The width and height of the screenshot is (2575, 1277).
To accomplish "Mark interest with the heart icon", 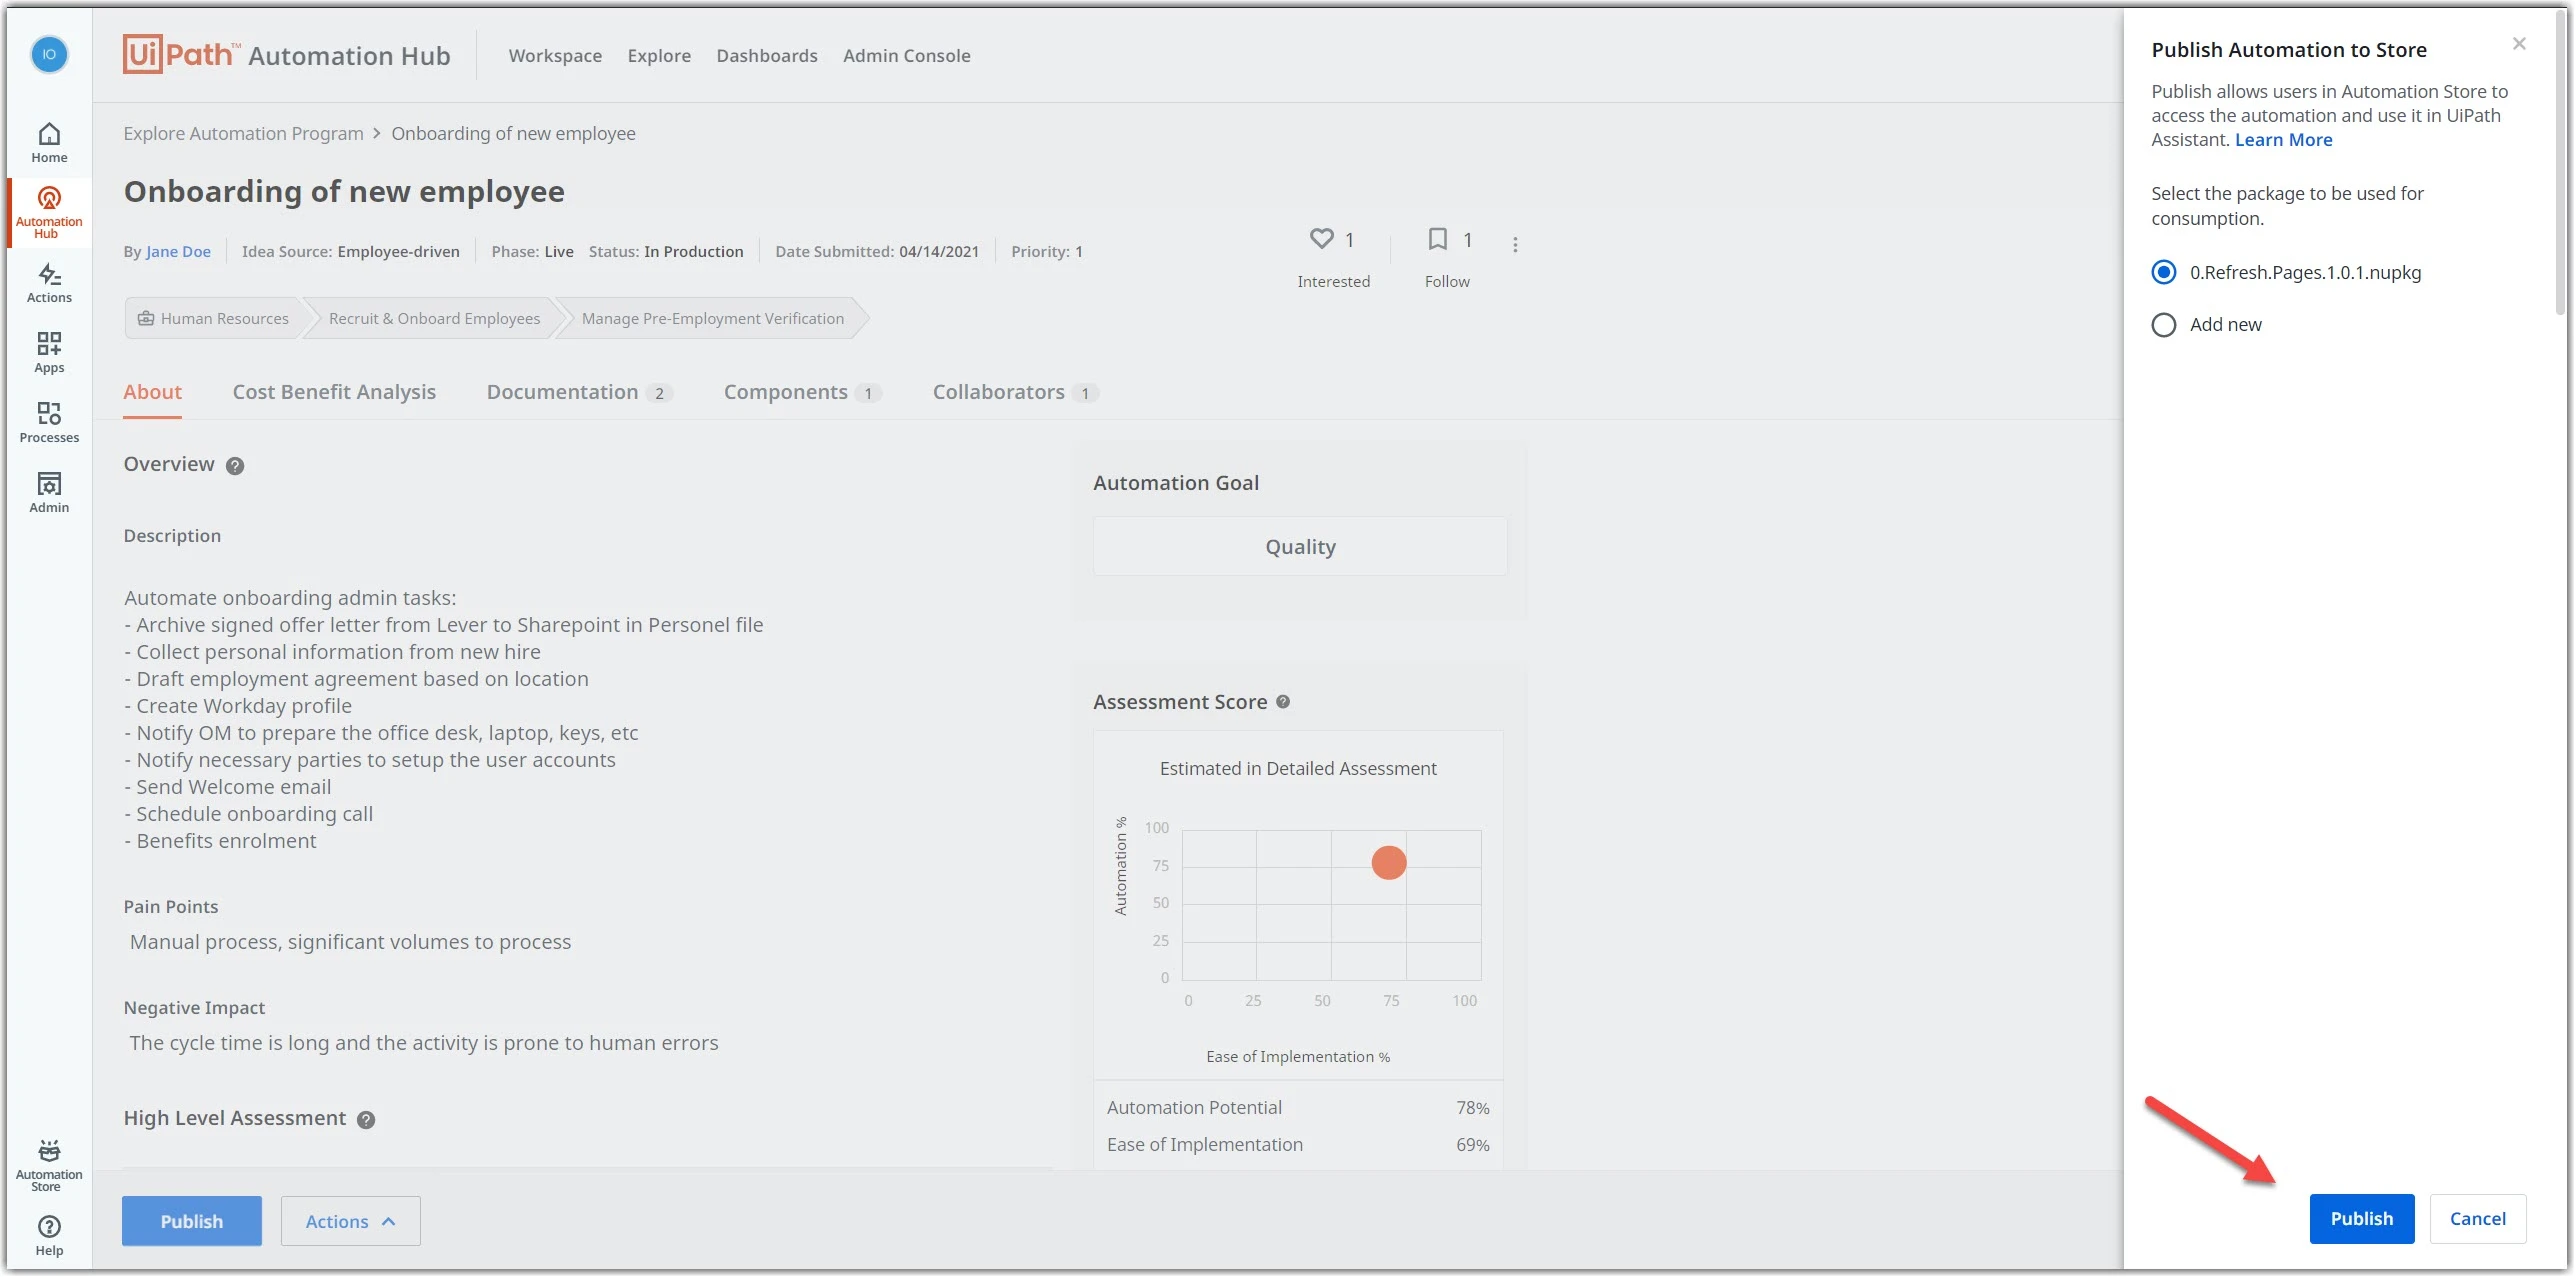I will tap(1322, 239).
